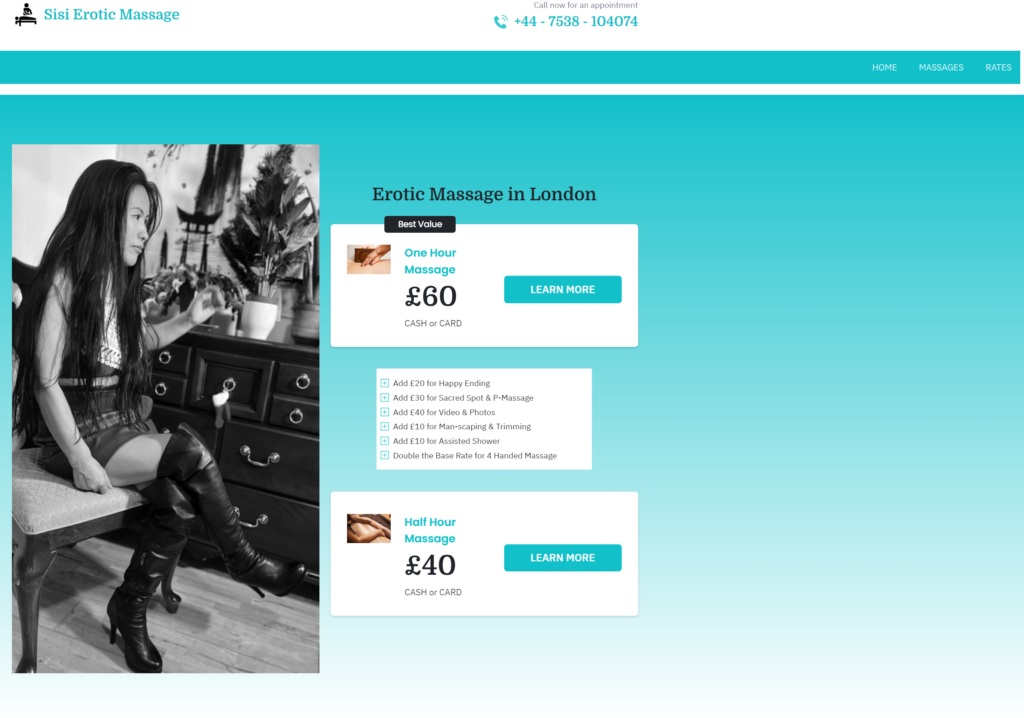Open the HOME menu item

[x=884, y=67]
